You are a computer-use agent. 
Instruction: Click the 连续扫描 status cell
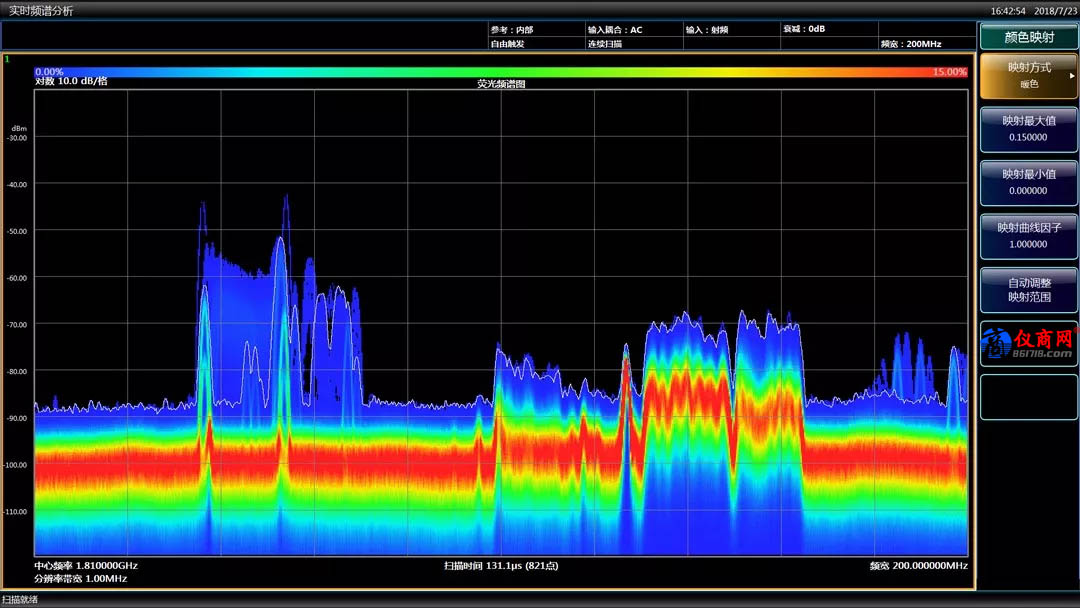pyautogui.click(x=604, y=43)
